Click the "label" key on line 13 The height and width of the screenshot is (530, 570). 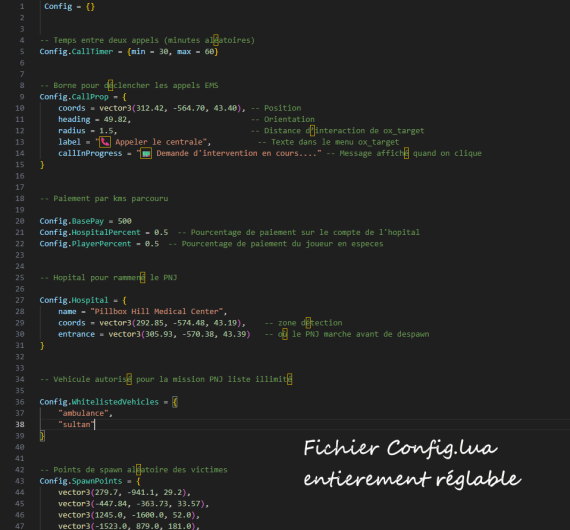tap(69, 142)
